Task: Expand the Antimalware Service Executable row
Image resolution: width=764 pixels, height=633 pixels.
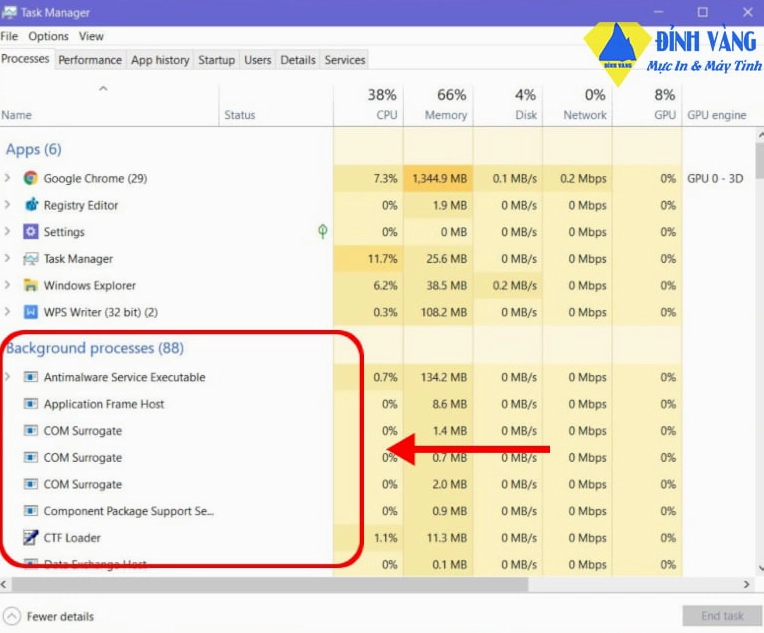Action: pyautogui.click(x=7, y=377)
